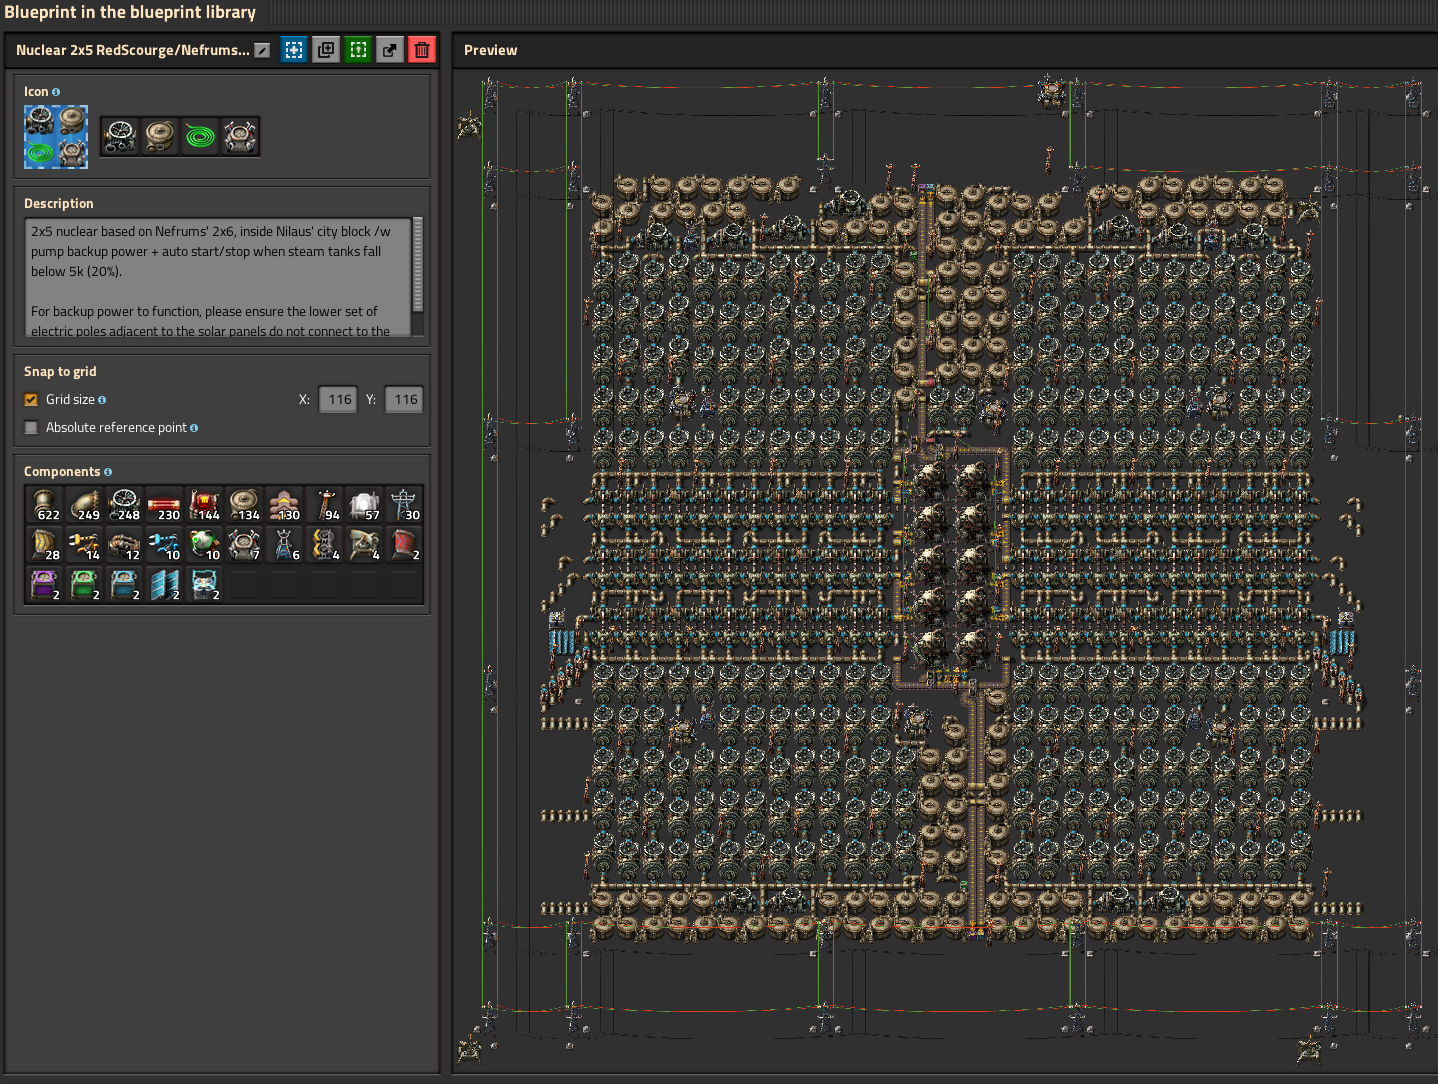The width and height of the screenshot is (1438, 1084).
Task: Uncheck the Grid size checkbox
Action: [31, 399]
